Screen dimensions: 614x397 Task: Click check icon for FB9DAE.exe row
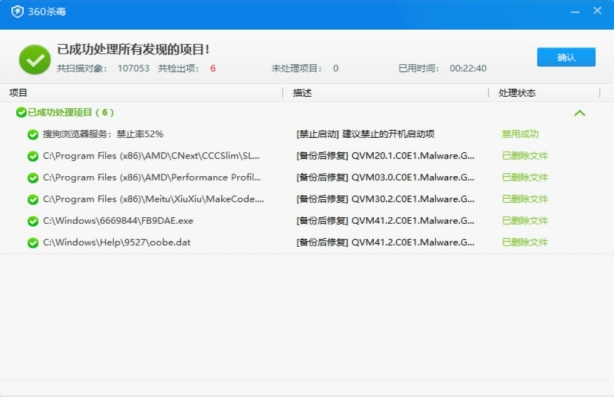[33, 221]
